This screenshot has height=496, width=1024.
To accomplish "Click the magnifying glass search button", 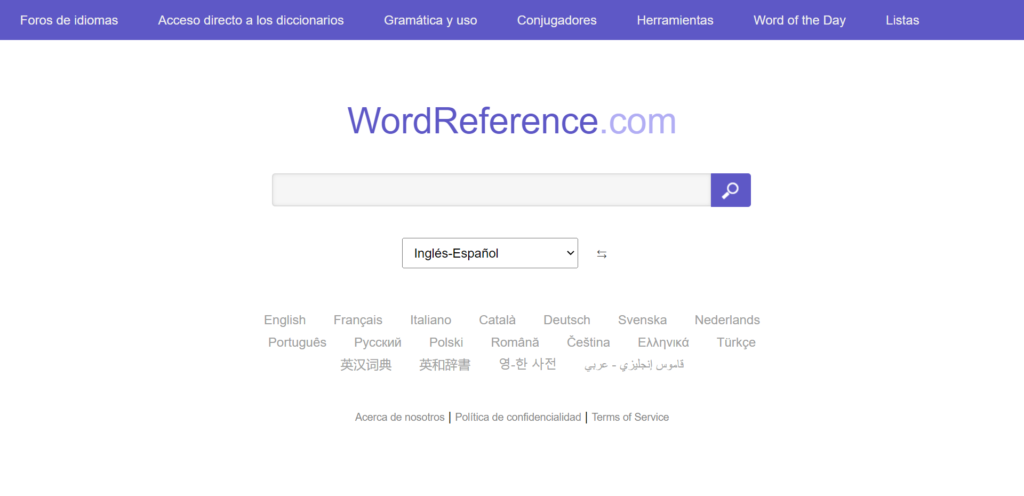I will tap(730, 190).
